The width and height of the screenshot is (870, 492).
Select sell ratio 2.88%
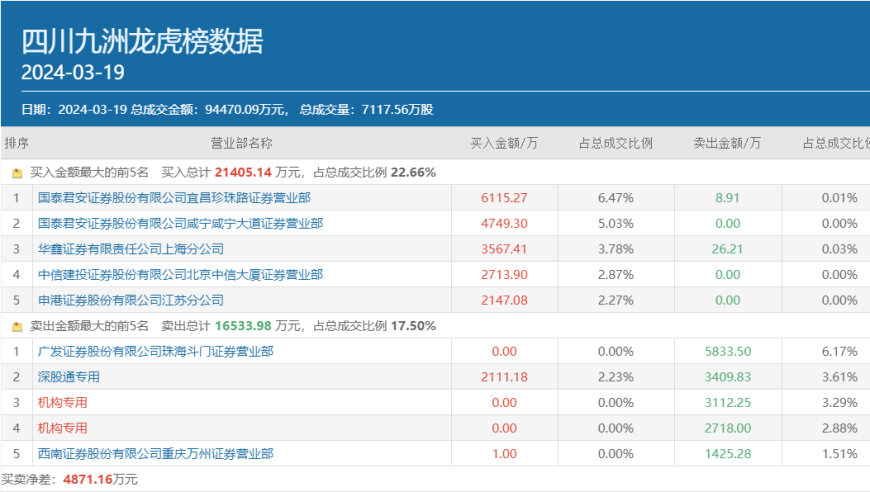point(840,428)
